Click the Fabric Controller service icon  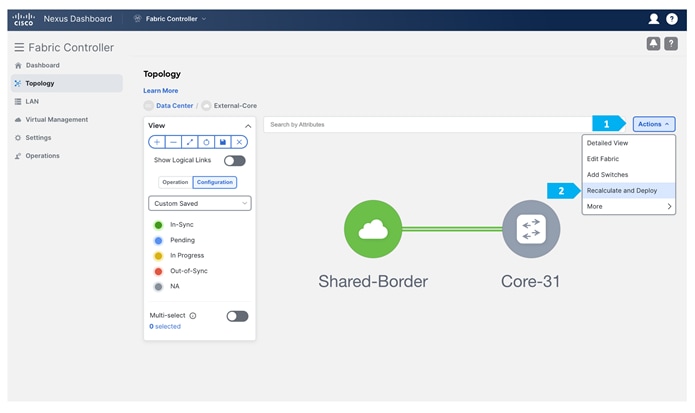(137, 19)
